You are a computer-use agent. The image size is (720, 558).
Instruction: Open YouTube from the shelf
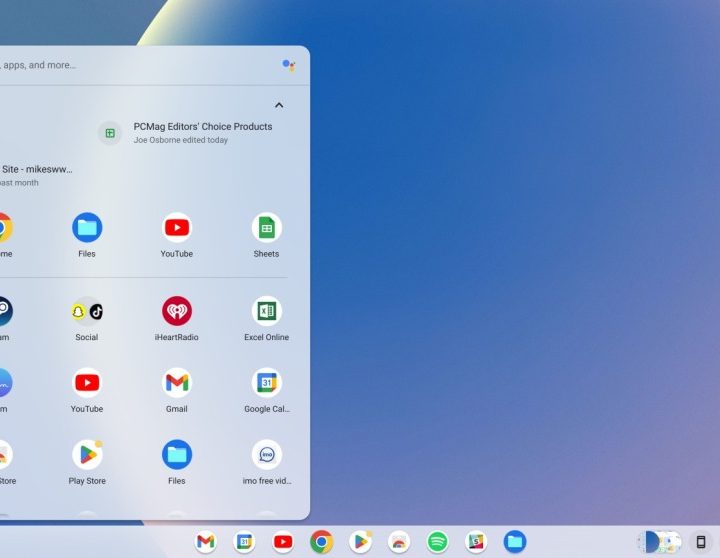click(x=283, y=542)
